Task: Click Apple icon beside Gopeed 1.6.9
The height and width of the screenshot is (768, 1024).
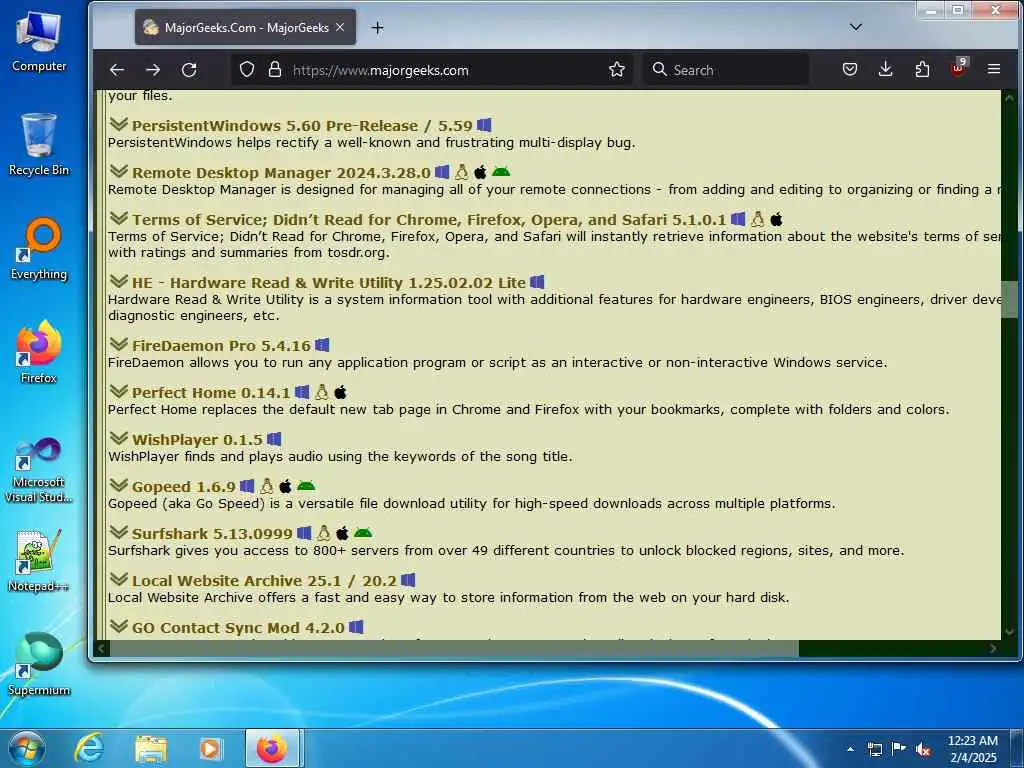Action: click(x=285, y=486)
